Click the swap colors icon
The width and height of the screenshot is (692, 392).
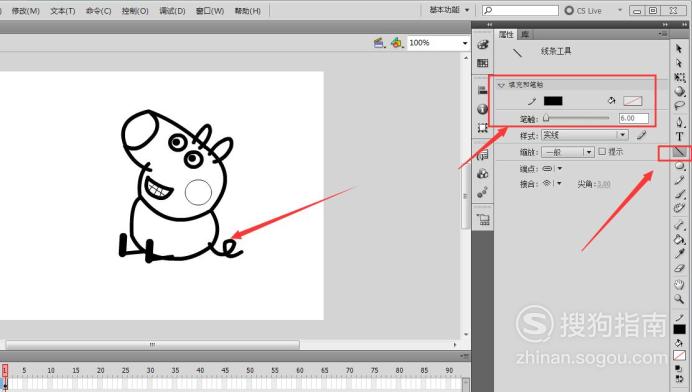679,379
